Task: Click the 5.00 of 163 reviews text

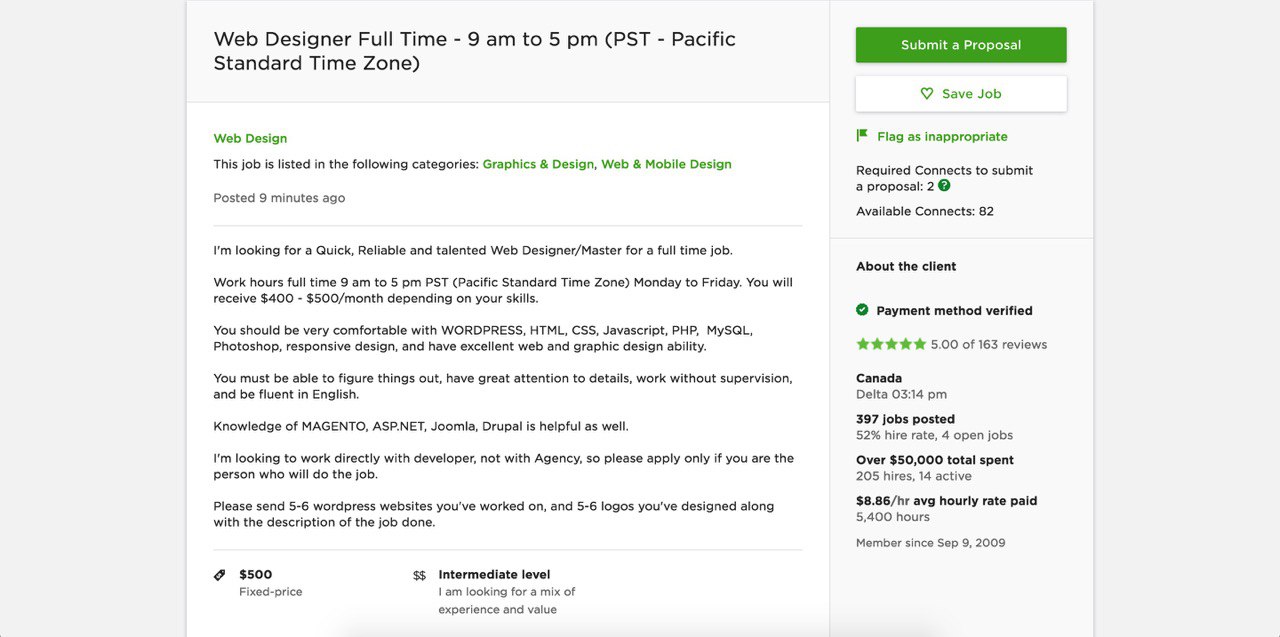Action: pos(989,344)
